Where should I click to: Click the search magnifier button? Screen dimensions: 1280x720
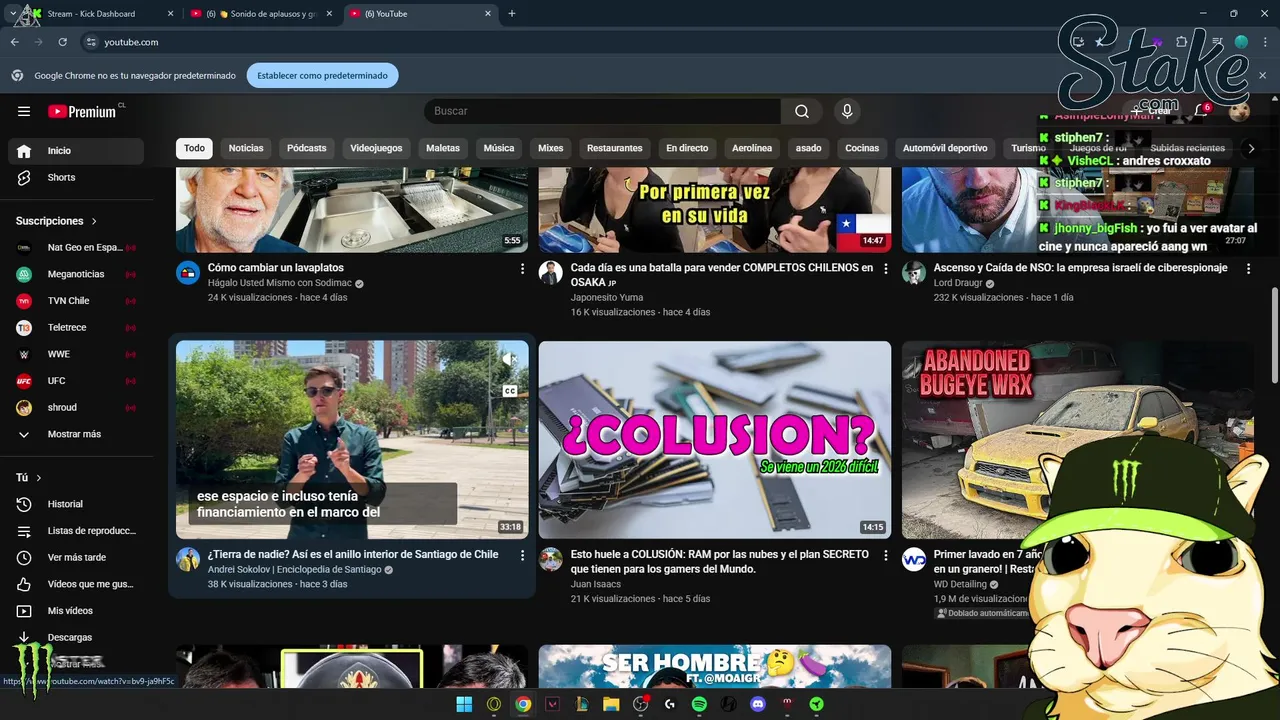pyautogui.click(x=802, y=111)
